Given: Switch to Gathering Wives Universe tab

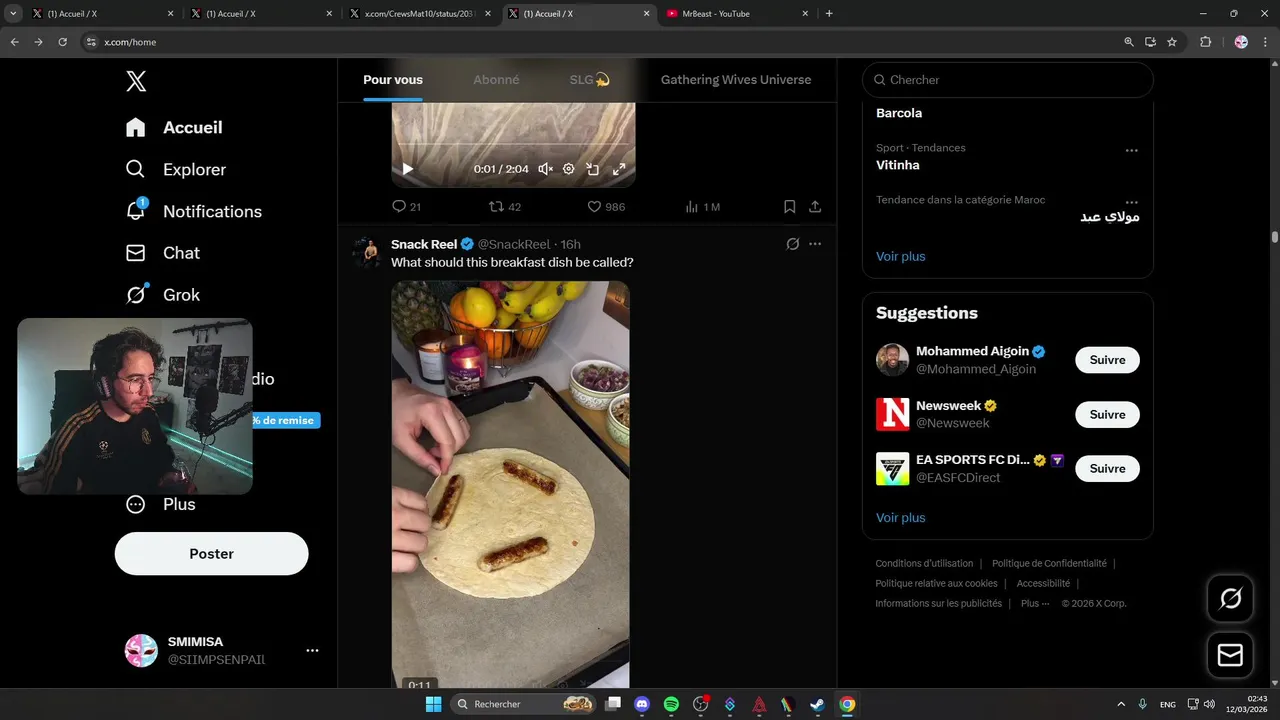Looking at the screenshot, I should click(x=736, y=80).
